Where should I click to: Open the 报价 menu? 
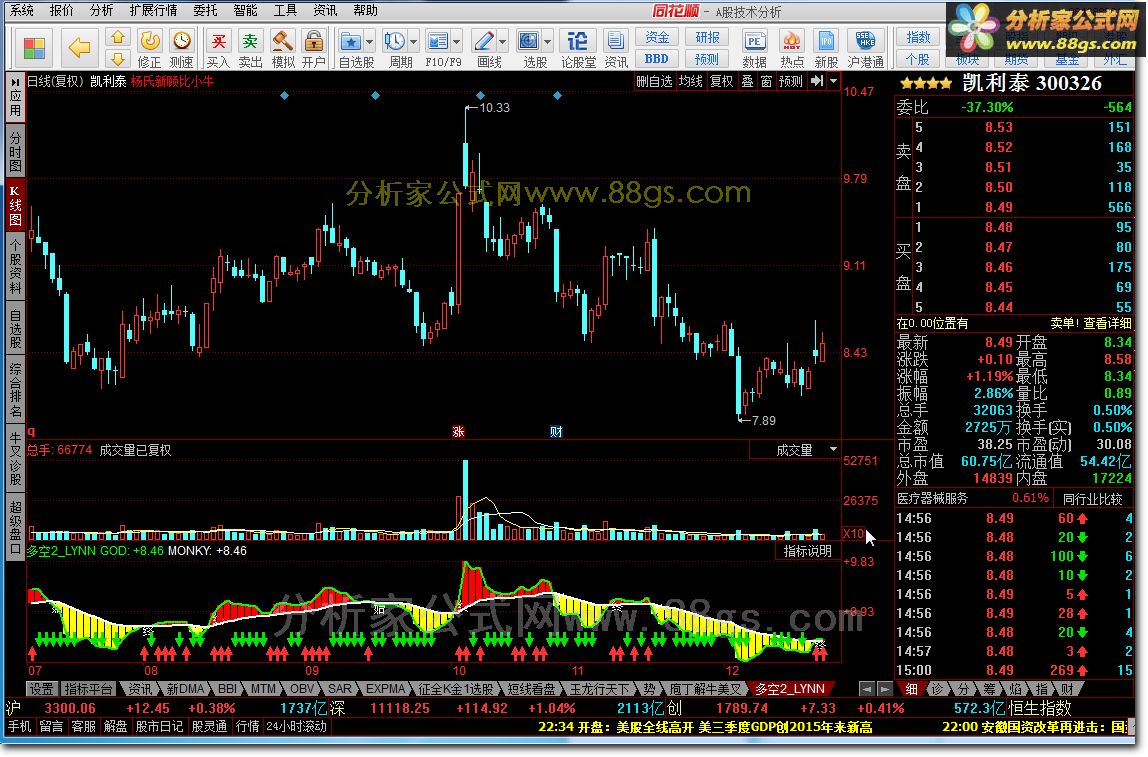tap(62, 10)
